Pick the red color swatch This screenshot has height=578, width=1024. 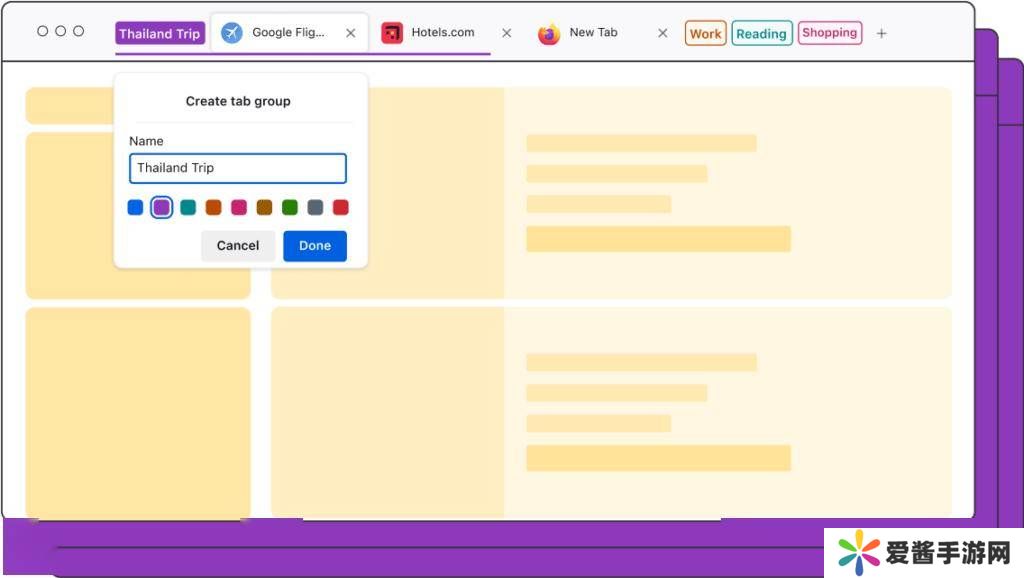[341, 208]
